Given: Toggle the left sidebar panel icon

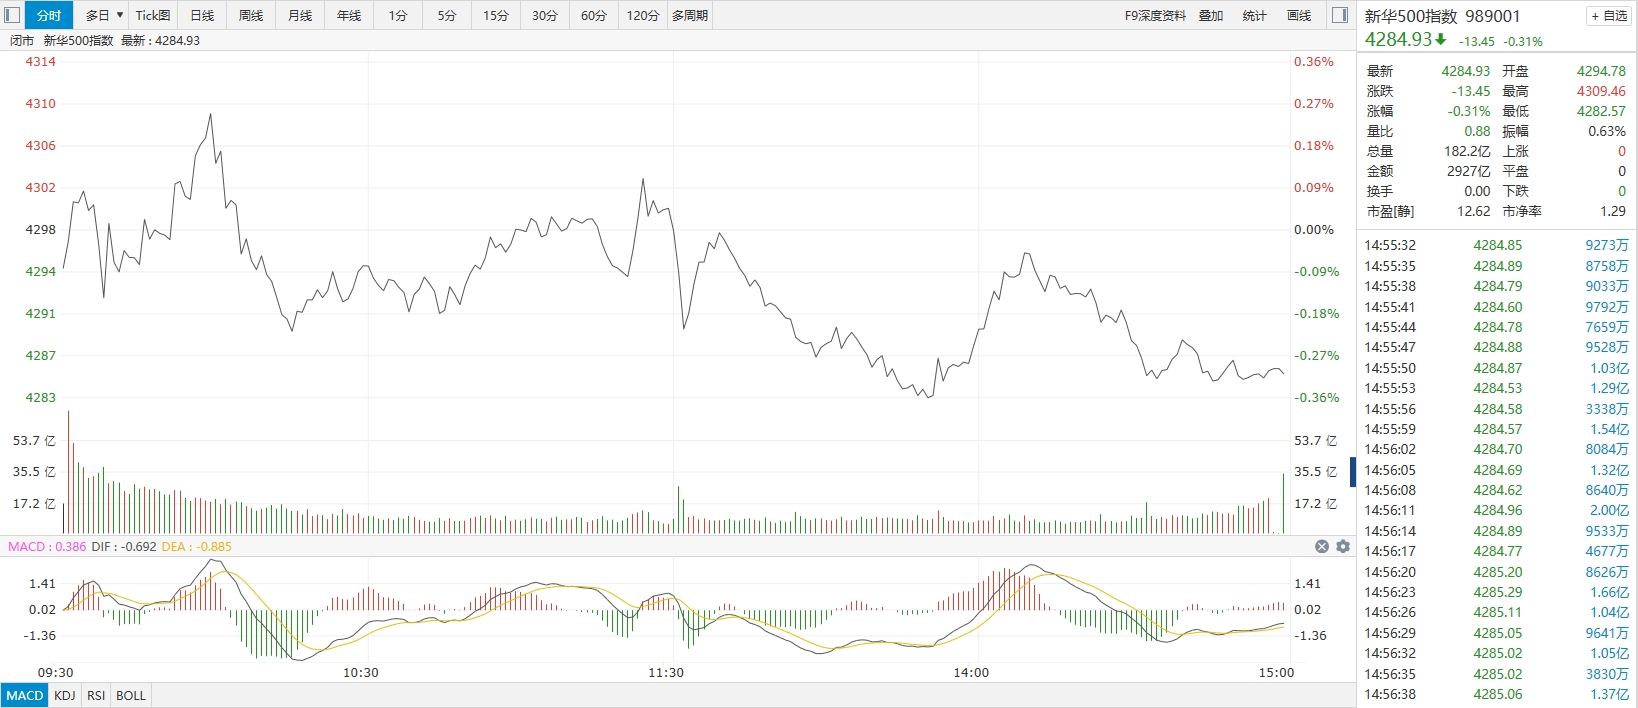Looking at the screenshot, I should click(12, 15).
